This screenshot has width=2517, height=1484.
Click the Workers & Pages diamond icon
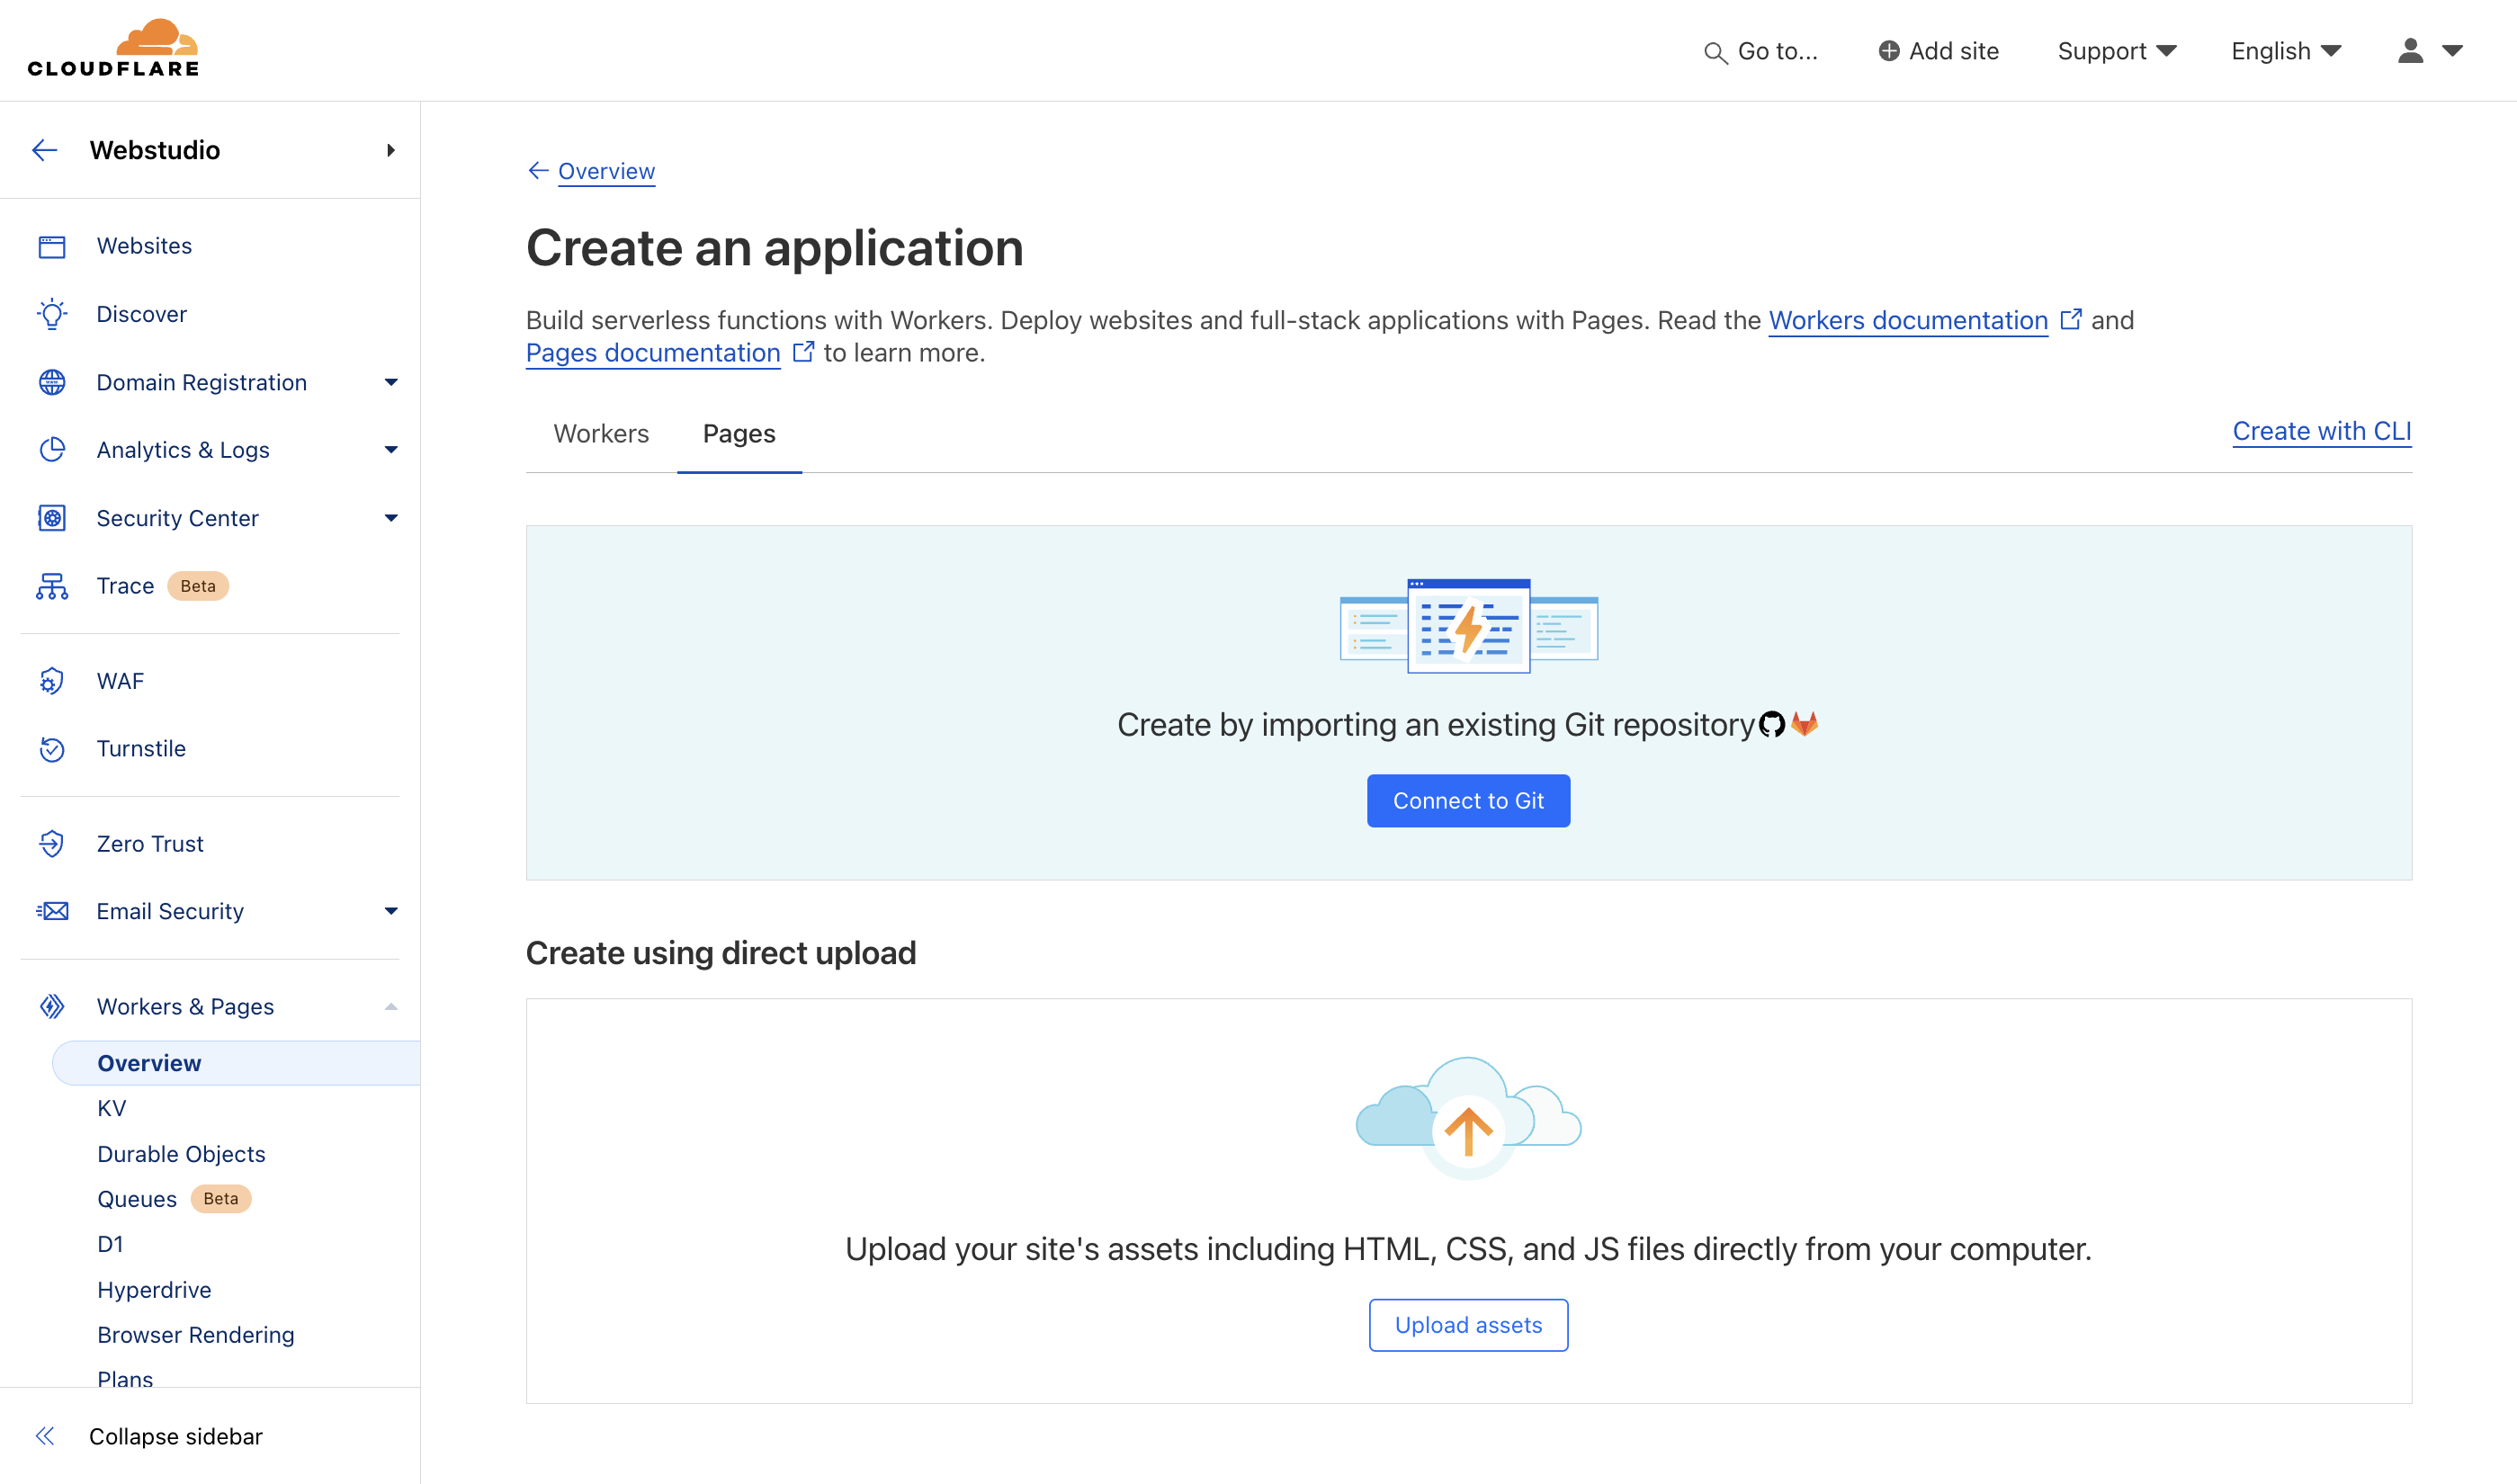[52, 1006]
